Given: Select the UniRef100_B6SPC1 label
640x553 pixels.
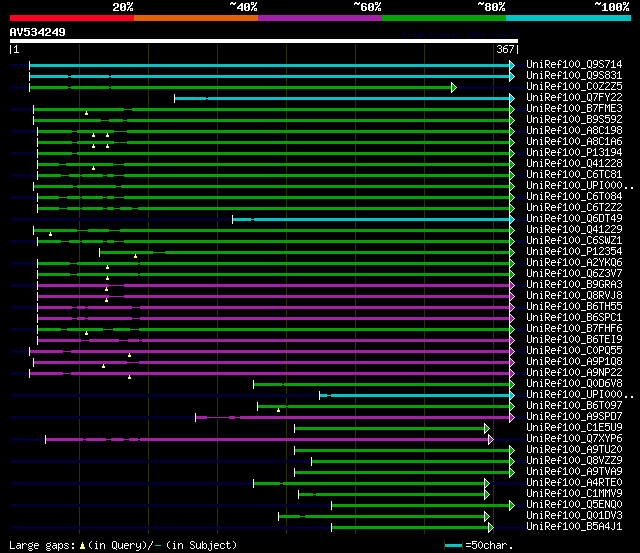Looking at the screenshot, I should point(574,318).
